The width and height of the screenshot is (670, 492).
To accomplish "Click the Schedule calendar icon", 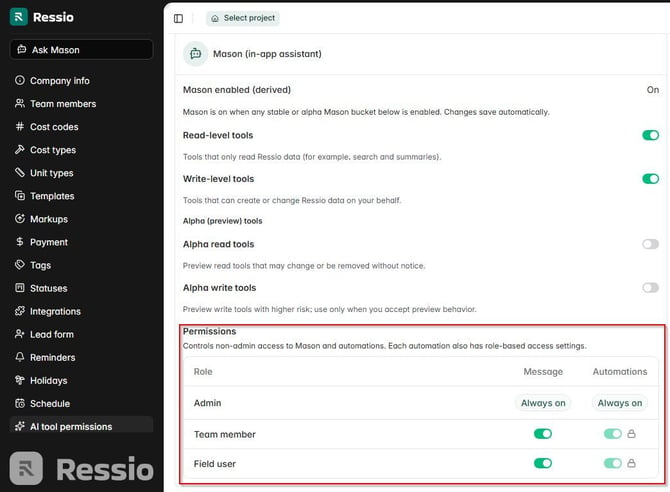I will click(20, 403).
